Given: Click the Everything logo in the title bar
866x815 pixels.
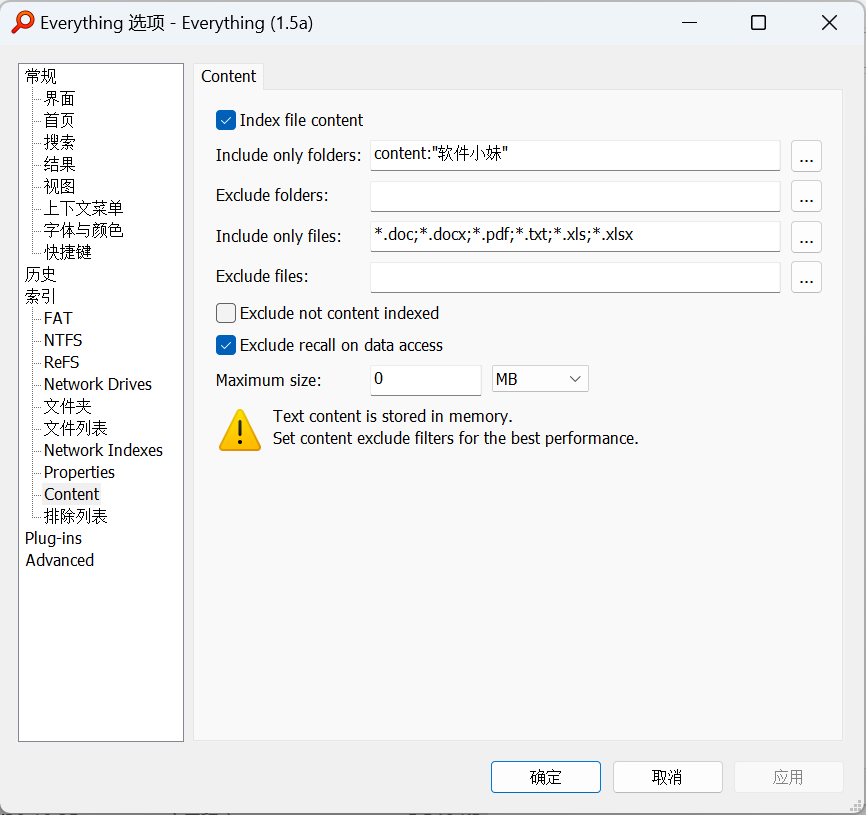Looking at the screenshot, I should pyautogui.click(x=22, y=22).
